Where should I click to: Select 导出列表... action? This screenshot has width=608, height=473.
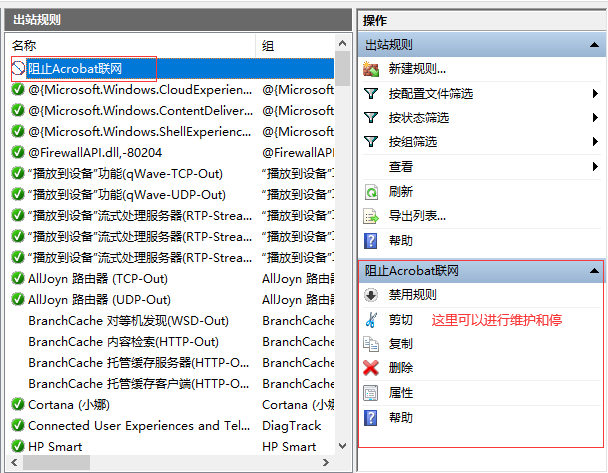pyautogui.click(x=417, y=216)
